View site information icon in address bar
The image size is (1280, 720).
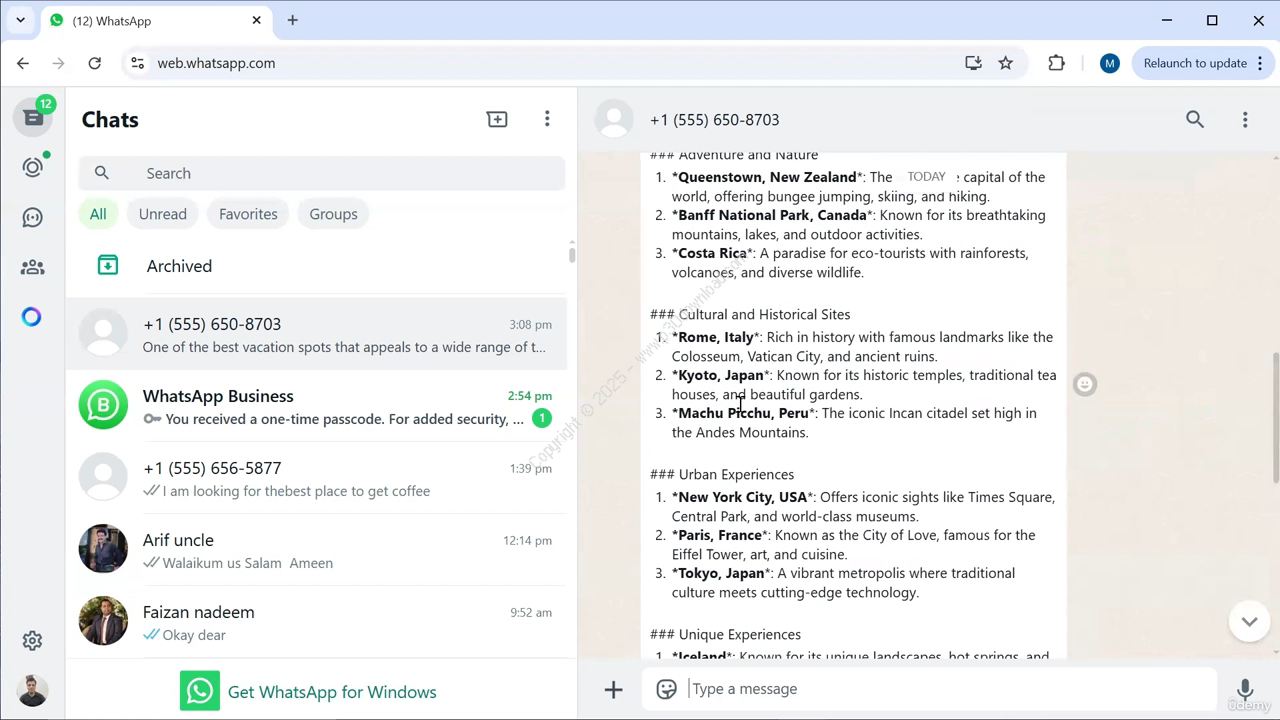tap(138, 63)
